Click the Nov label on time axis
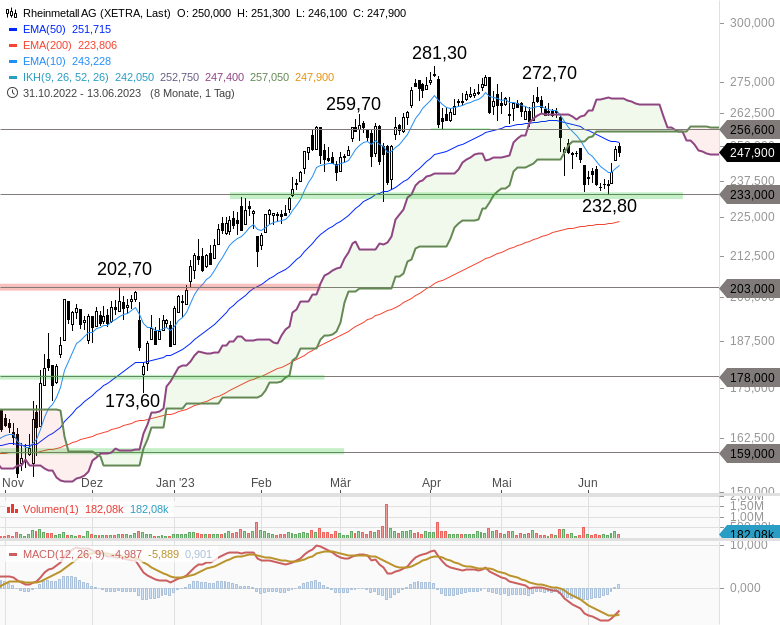 13,483
